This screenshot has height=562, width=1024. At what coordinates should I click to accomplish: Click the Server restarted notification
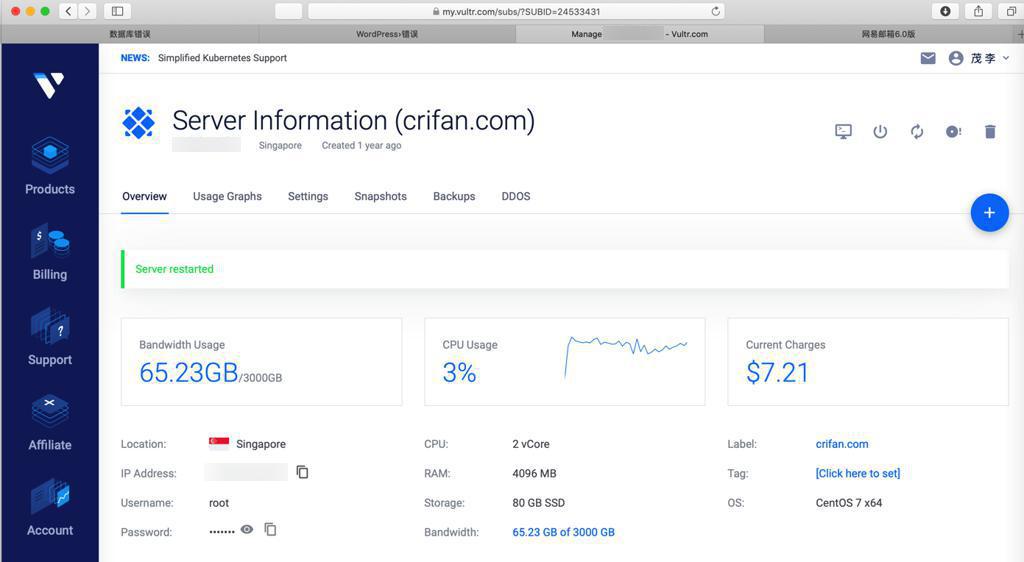click(x=565, y=269)
